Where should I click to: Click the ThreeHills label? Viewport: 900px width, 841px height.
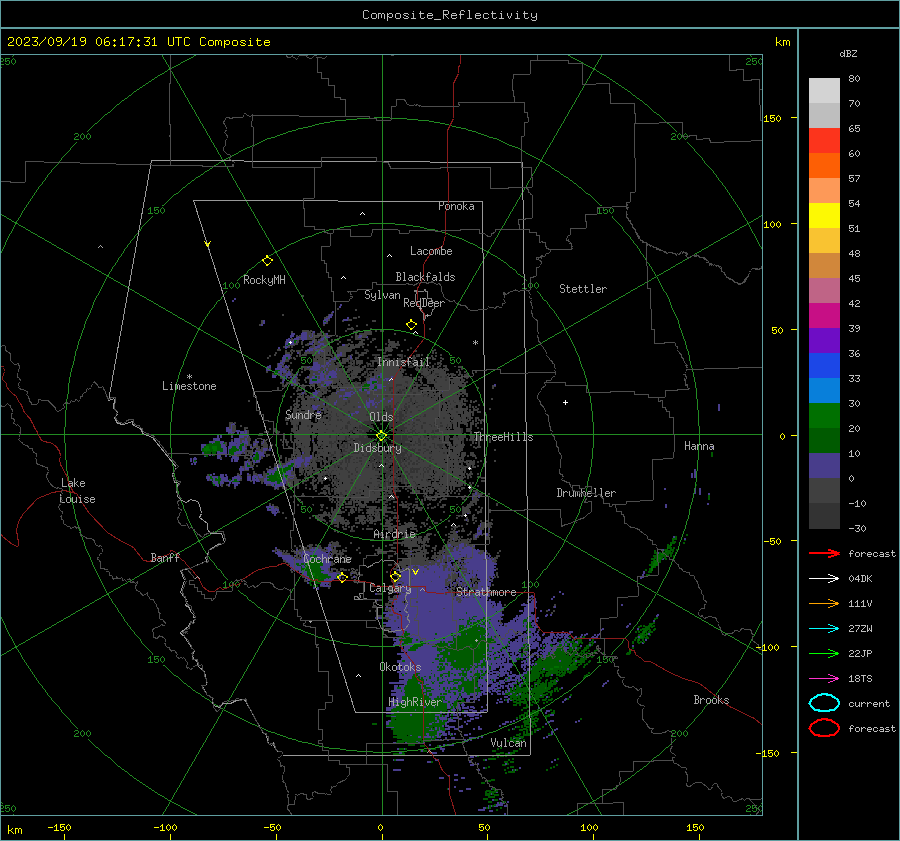click(x=503, y=437)
